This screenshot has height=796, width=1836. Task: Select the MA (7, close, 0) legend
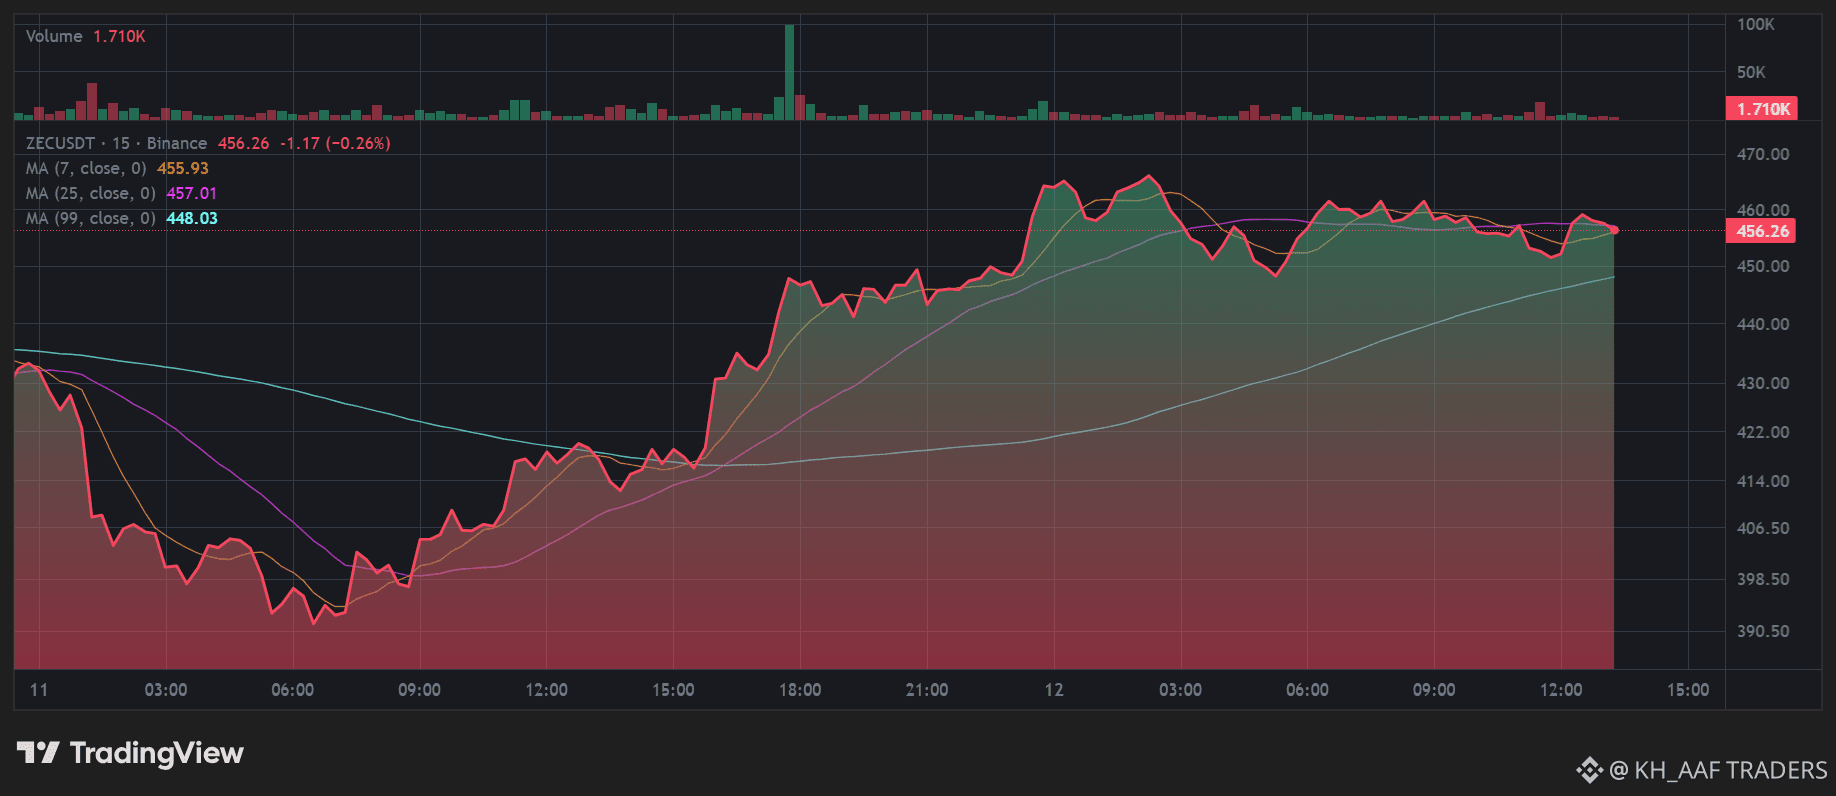tap(86, 169)
